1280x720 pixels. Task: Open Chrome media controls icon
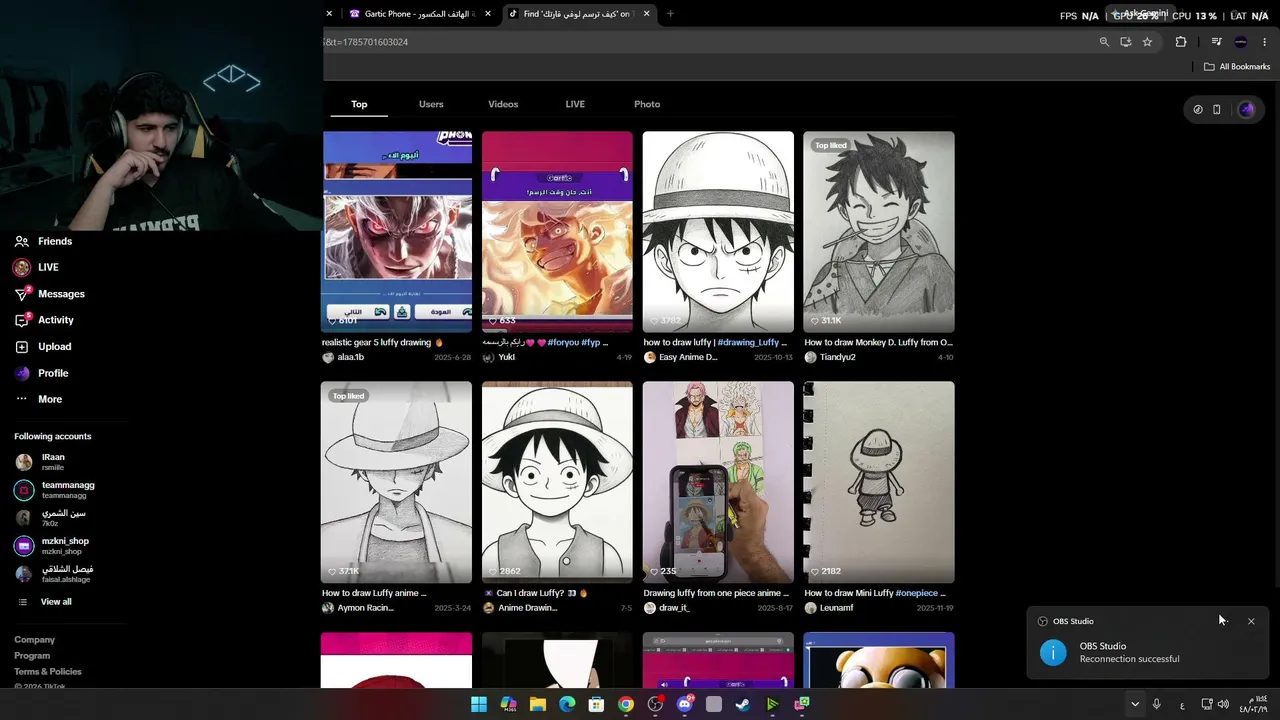pos(1216,42)
